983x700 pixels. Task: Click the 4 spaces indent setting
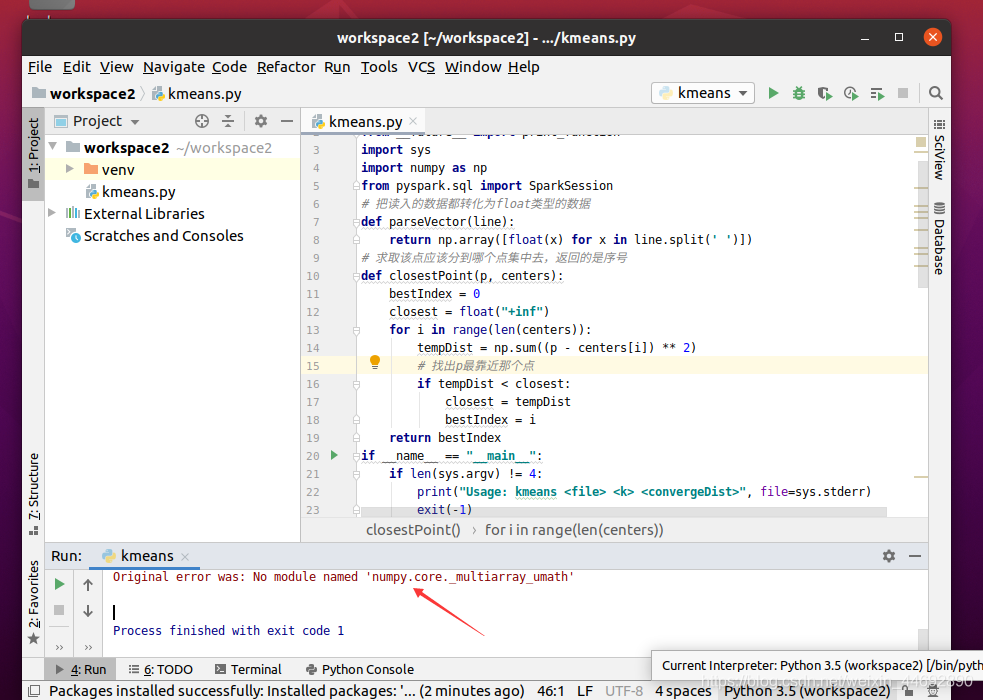(x=683, y=691)
